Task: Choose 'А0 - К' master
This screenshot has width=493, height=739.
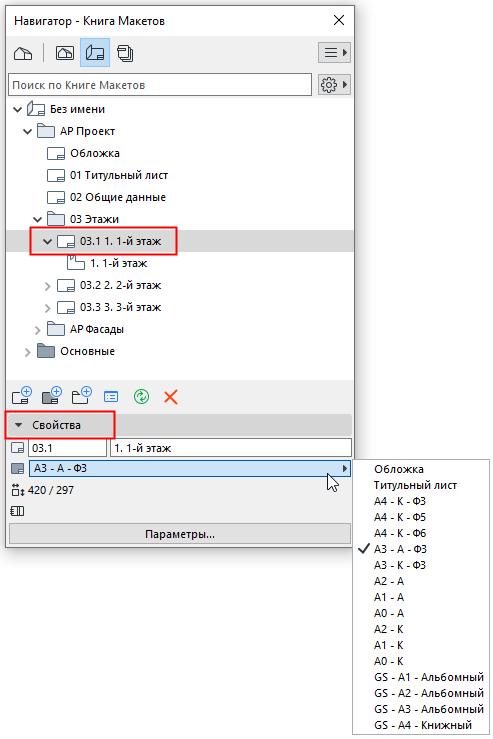Action: [x=389, y=662]
